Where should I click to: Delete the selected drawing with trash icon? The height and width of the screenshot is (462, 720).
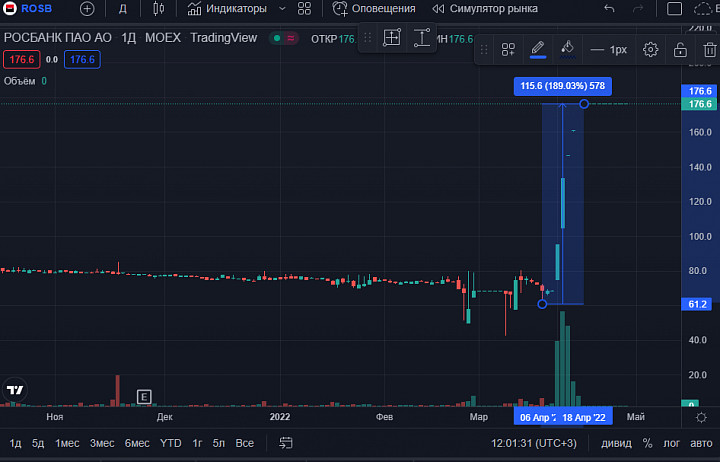pyautogui.click(x=710, y=50)
